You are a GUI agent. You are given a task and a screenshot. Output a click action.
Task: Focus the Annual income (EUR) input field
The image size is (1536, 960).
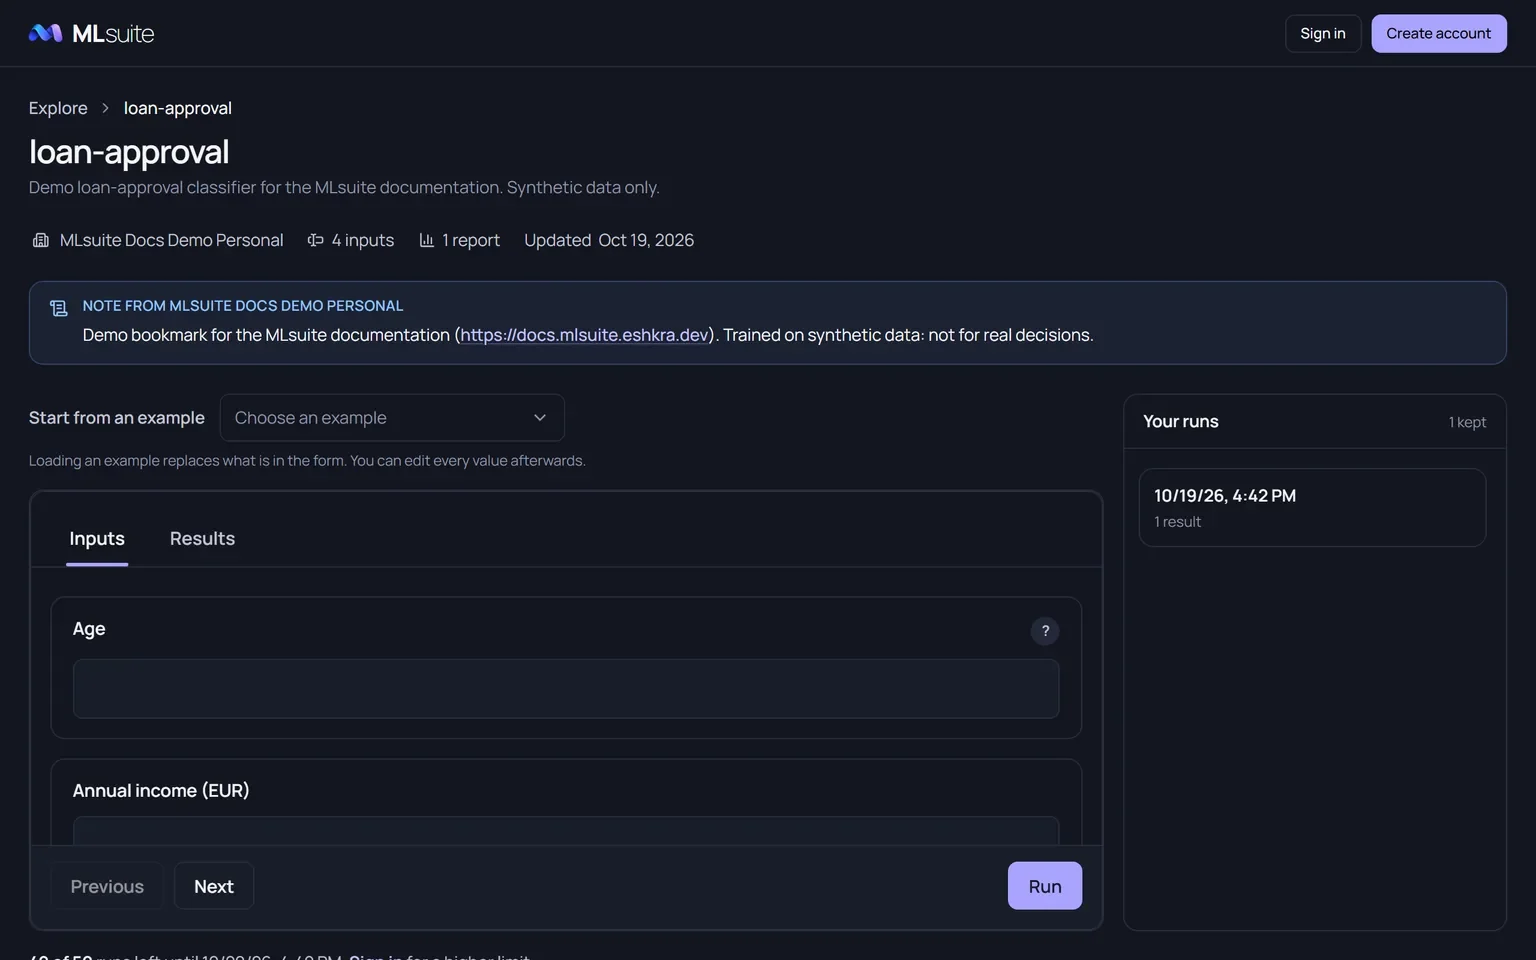click(566, 831)
